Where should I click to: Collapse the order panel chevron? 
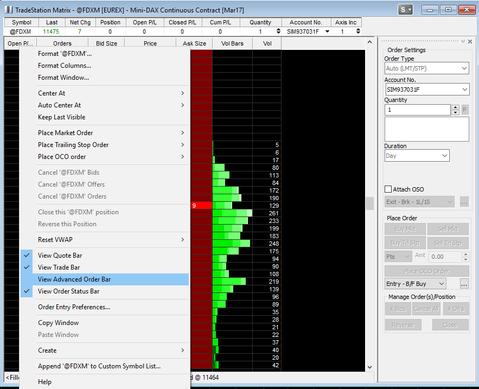point(463,42)
